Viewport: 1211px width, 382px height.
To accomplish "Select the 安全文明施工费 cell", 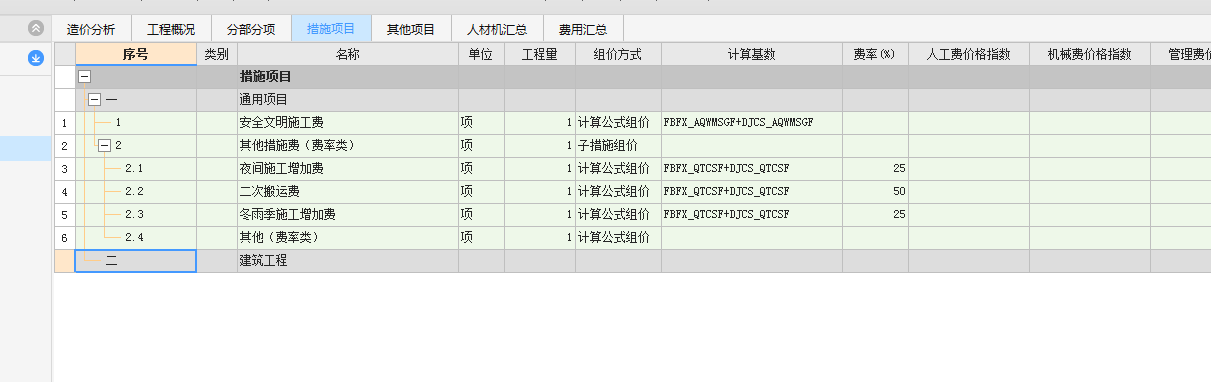I will 348,122.
